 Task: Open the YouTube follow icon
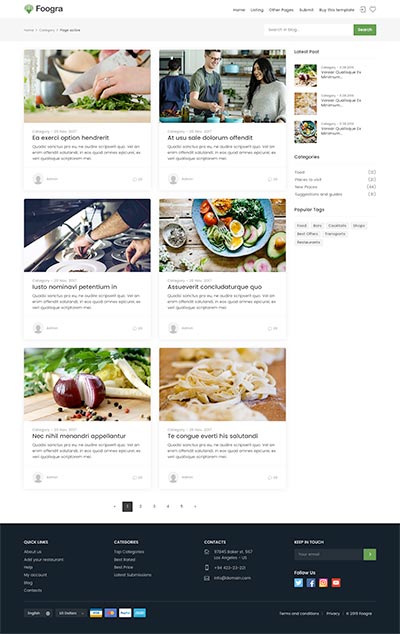click(336, 583)
